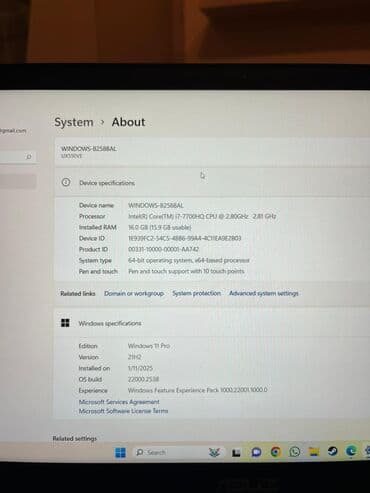The width and height of the screenshot is (370, 493).
Task: Click the search highlight icon in taskbar search
Action: [214, 452]
